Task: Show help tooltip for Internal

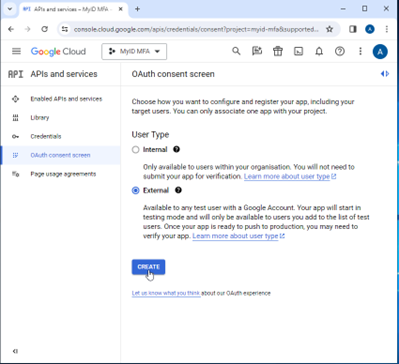Action: tap(177, 149)
